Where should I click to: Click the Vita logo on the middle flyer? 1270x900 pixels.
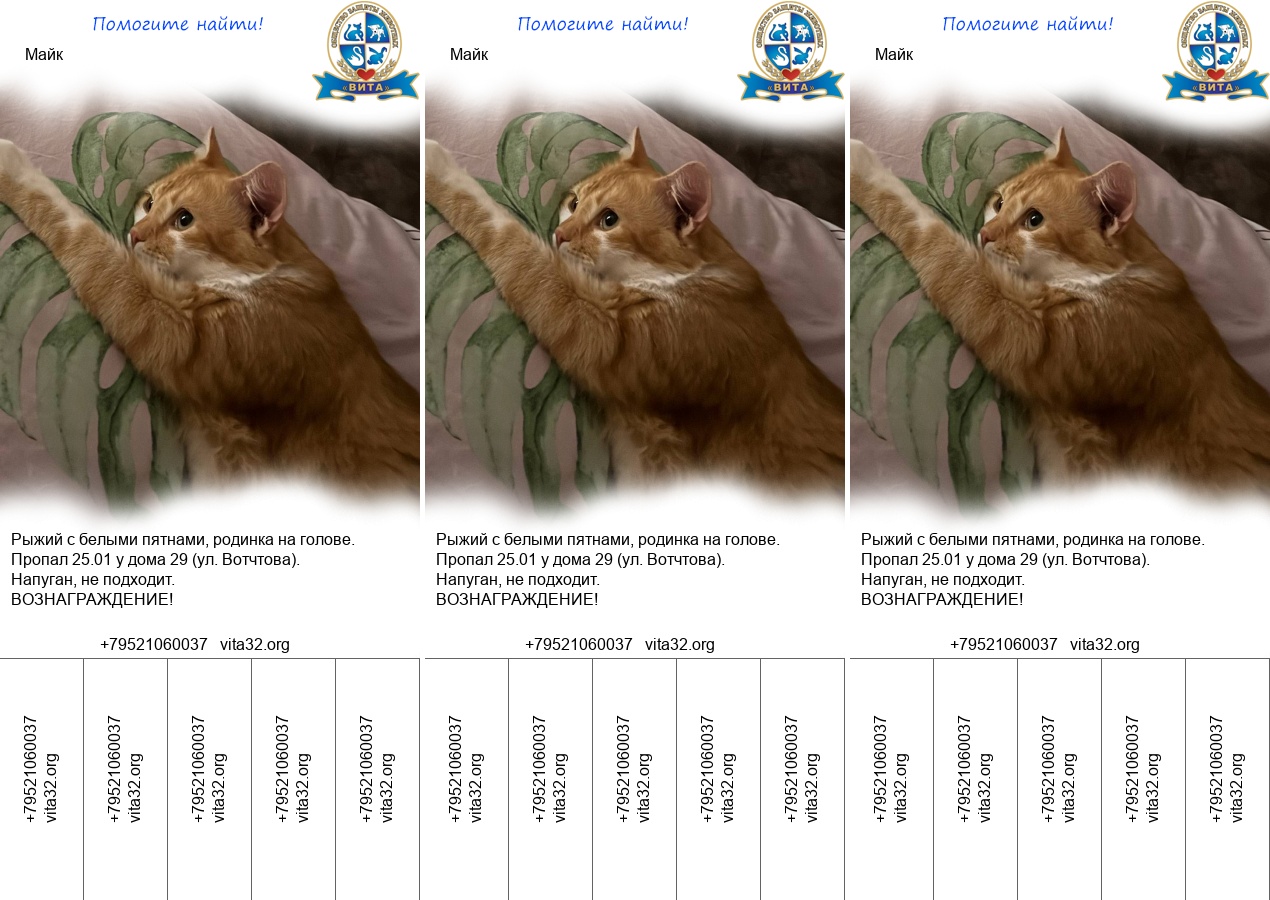pos(790,52)
